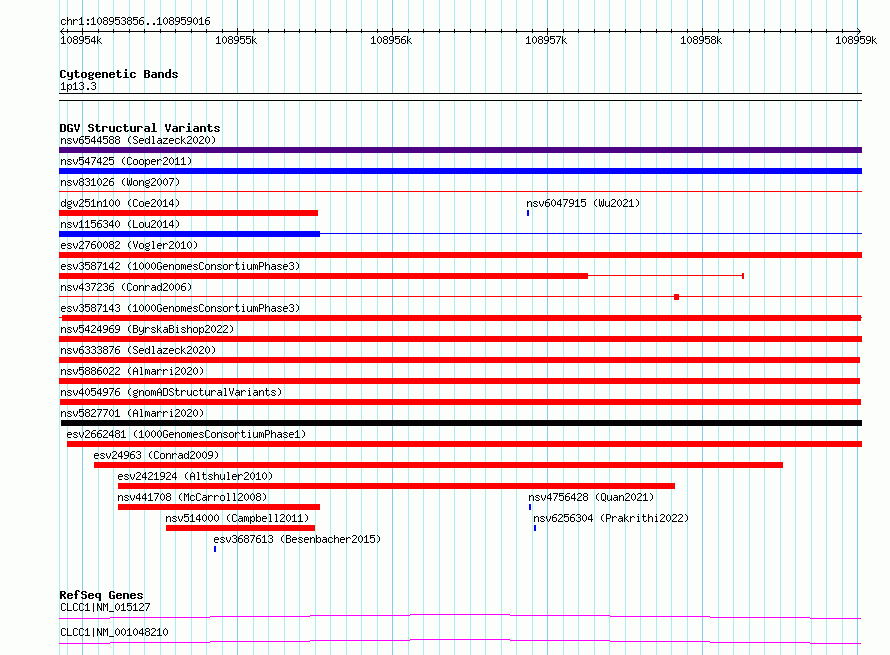
Task: Open nsv547425 (Cooper2011) variant label
Action: pos(126,161)
